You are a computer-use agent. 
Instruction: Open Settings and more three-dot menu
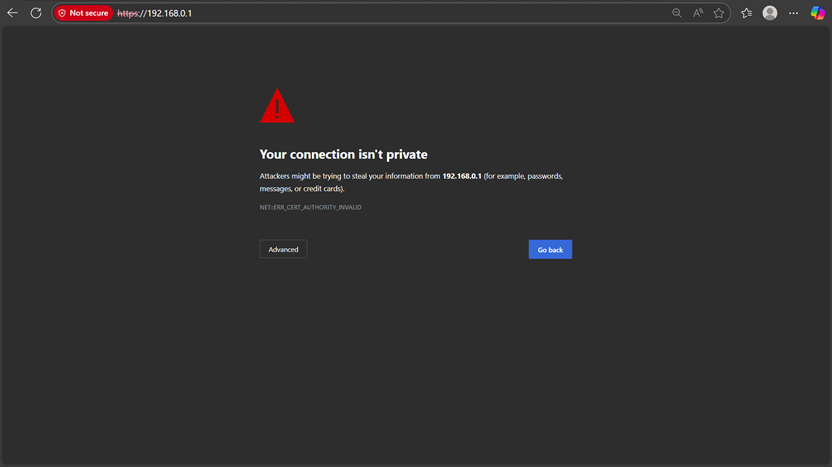tap(794, 13)
